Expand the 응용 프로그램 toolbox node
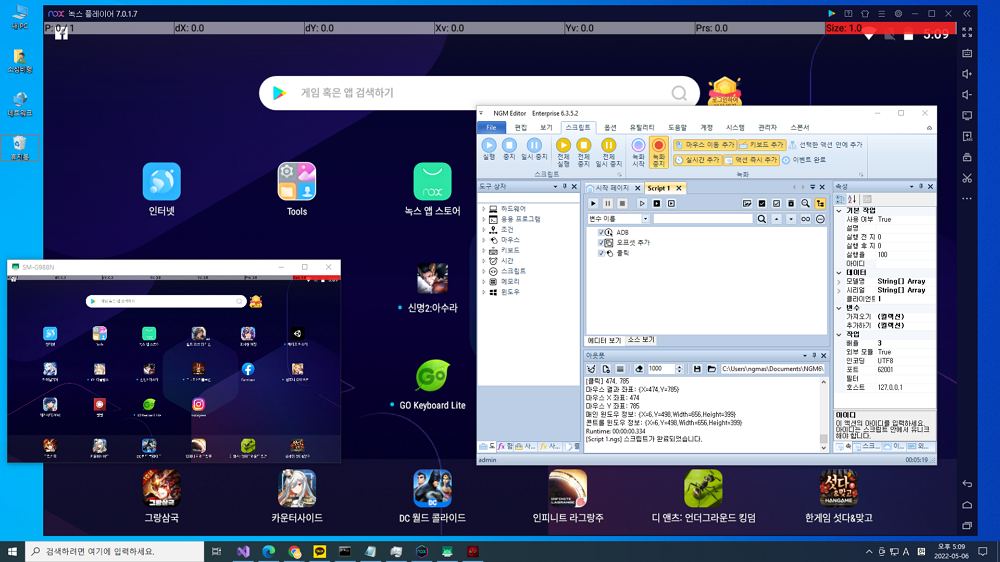The height and width of the screenshot is (562, 1000). tap(483, 219)
